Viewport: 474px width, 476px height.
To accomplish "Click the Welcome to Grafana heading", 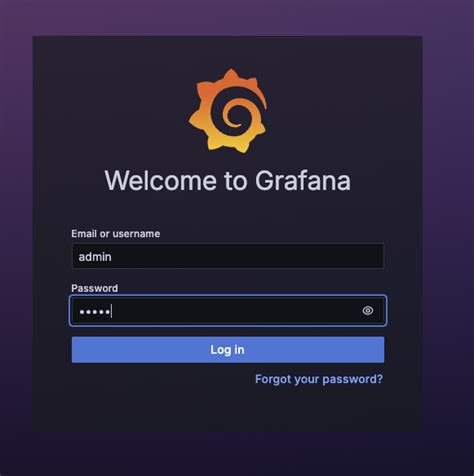I will coord(228,180).
